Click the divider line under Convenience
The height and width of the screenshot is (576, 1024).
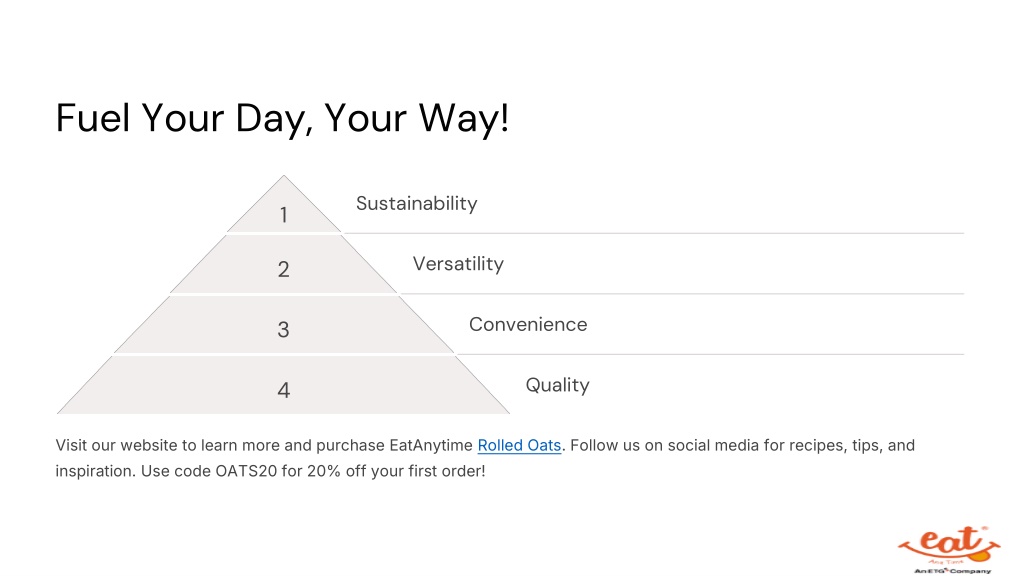click(x=711, y=355)
